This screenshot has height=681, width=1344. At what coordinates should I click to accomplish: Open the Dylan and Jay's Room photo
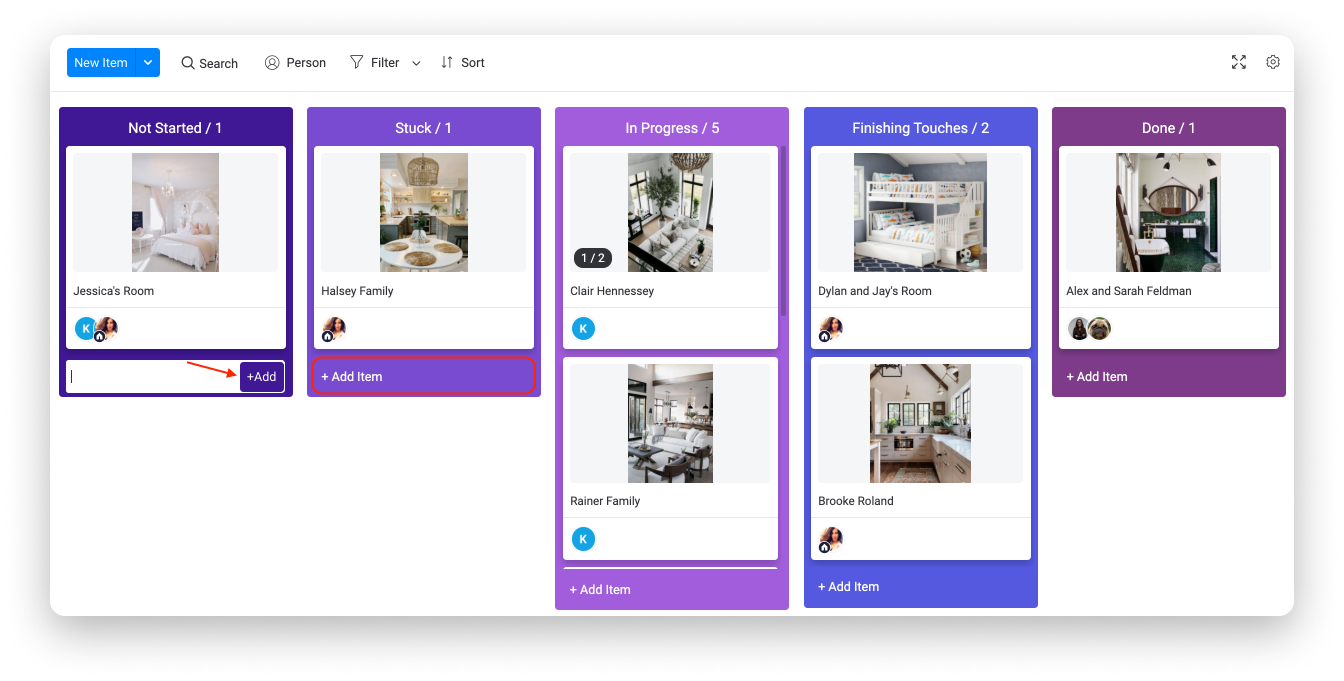click(x=920, y=212)
